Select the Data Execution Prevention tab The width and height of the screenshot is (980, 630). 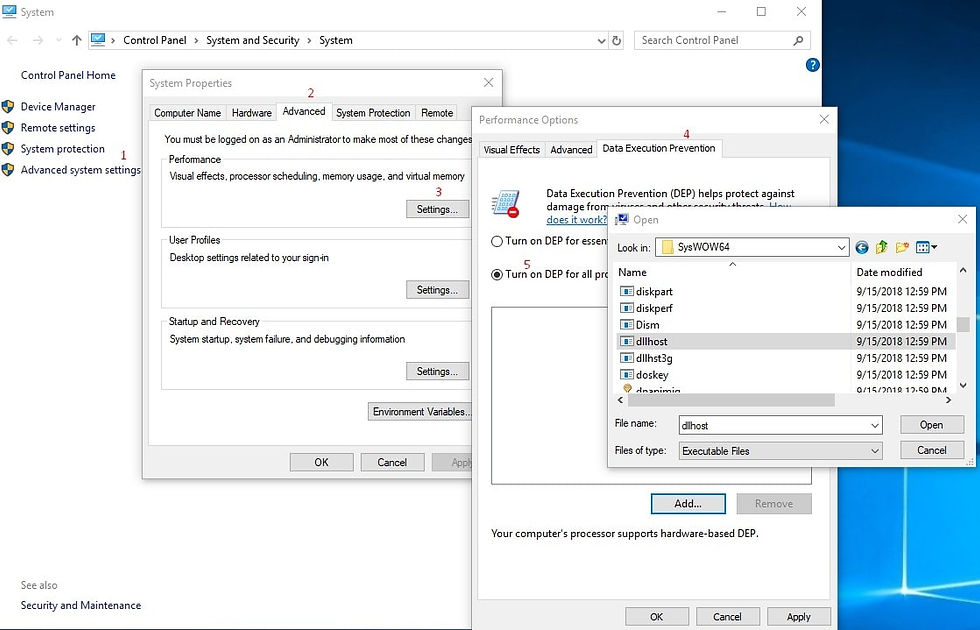coord(659,148)
